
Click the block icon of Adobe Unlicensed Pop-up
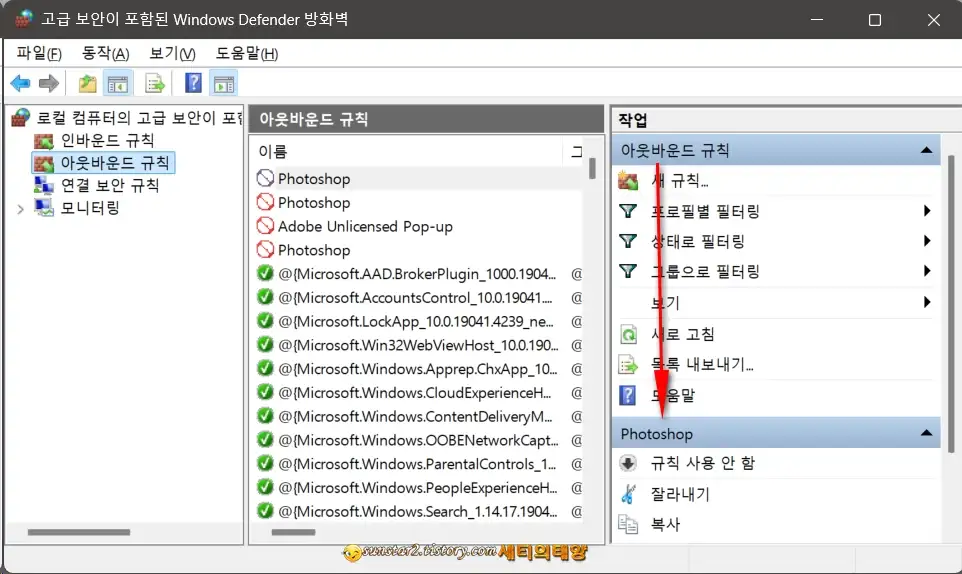pyautogui.click(x=265, y=226)
